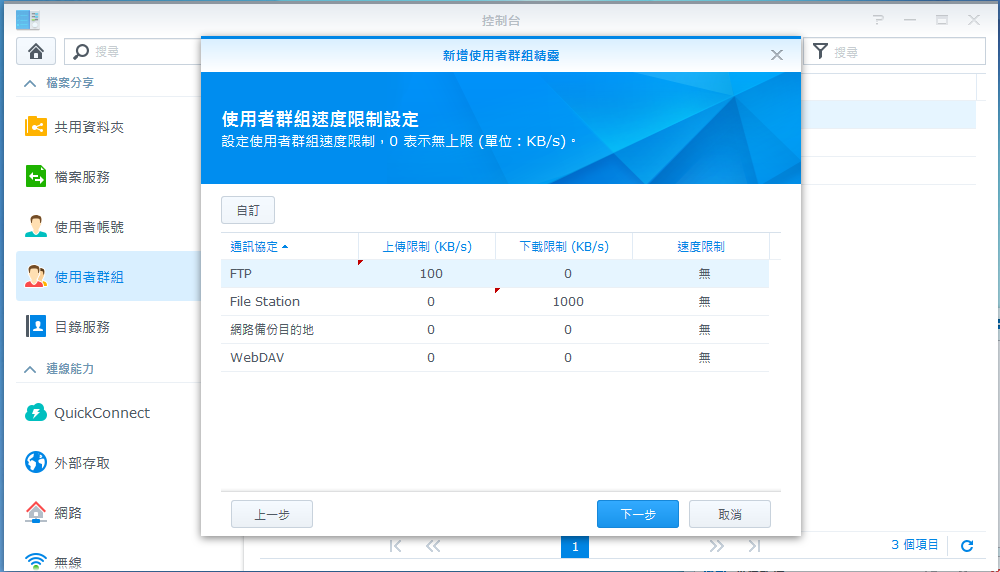Collapse the 連線能力 section
The image size is (1000, 572).
[x=30, y=369]
